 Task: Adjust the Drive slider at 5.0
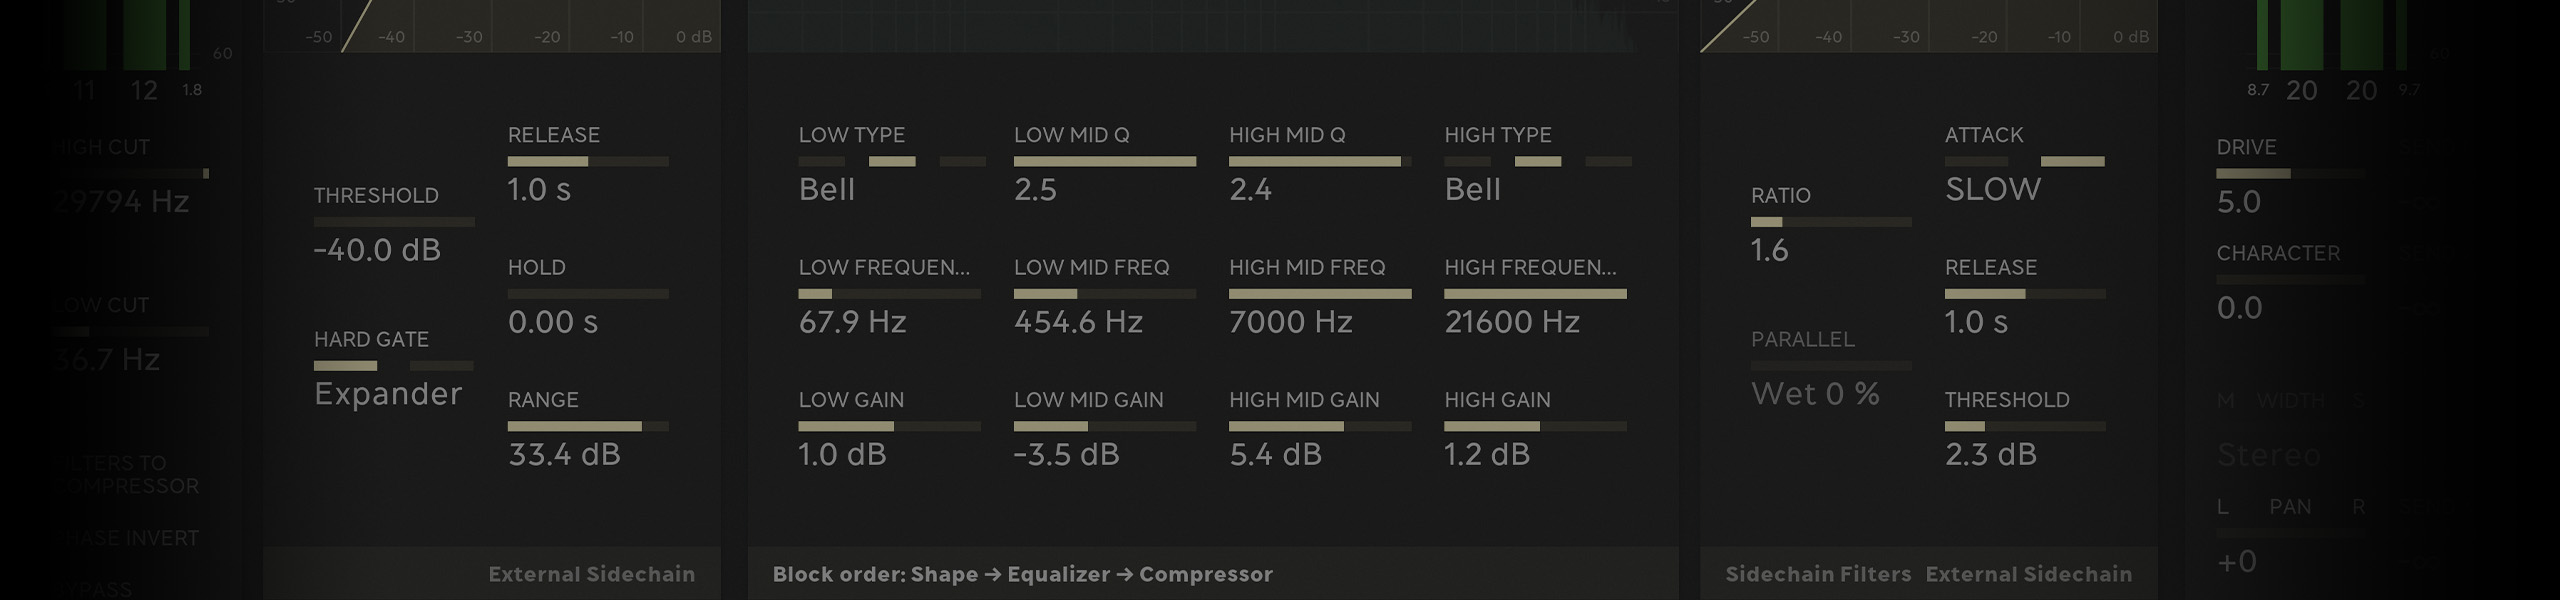(2290, 174)
